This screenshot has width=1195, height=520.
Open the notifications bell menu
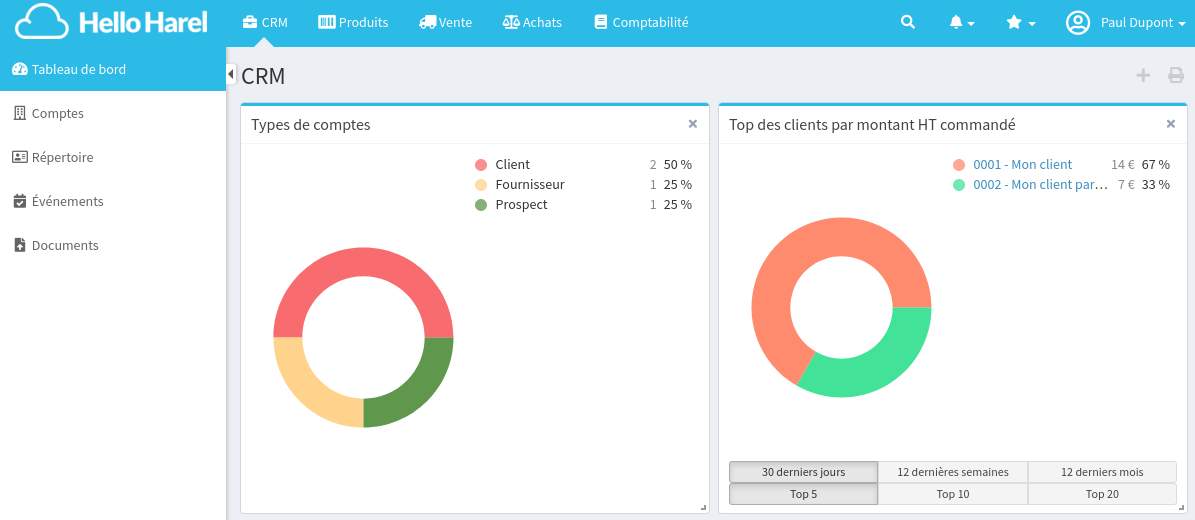(x=961, y=22)
